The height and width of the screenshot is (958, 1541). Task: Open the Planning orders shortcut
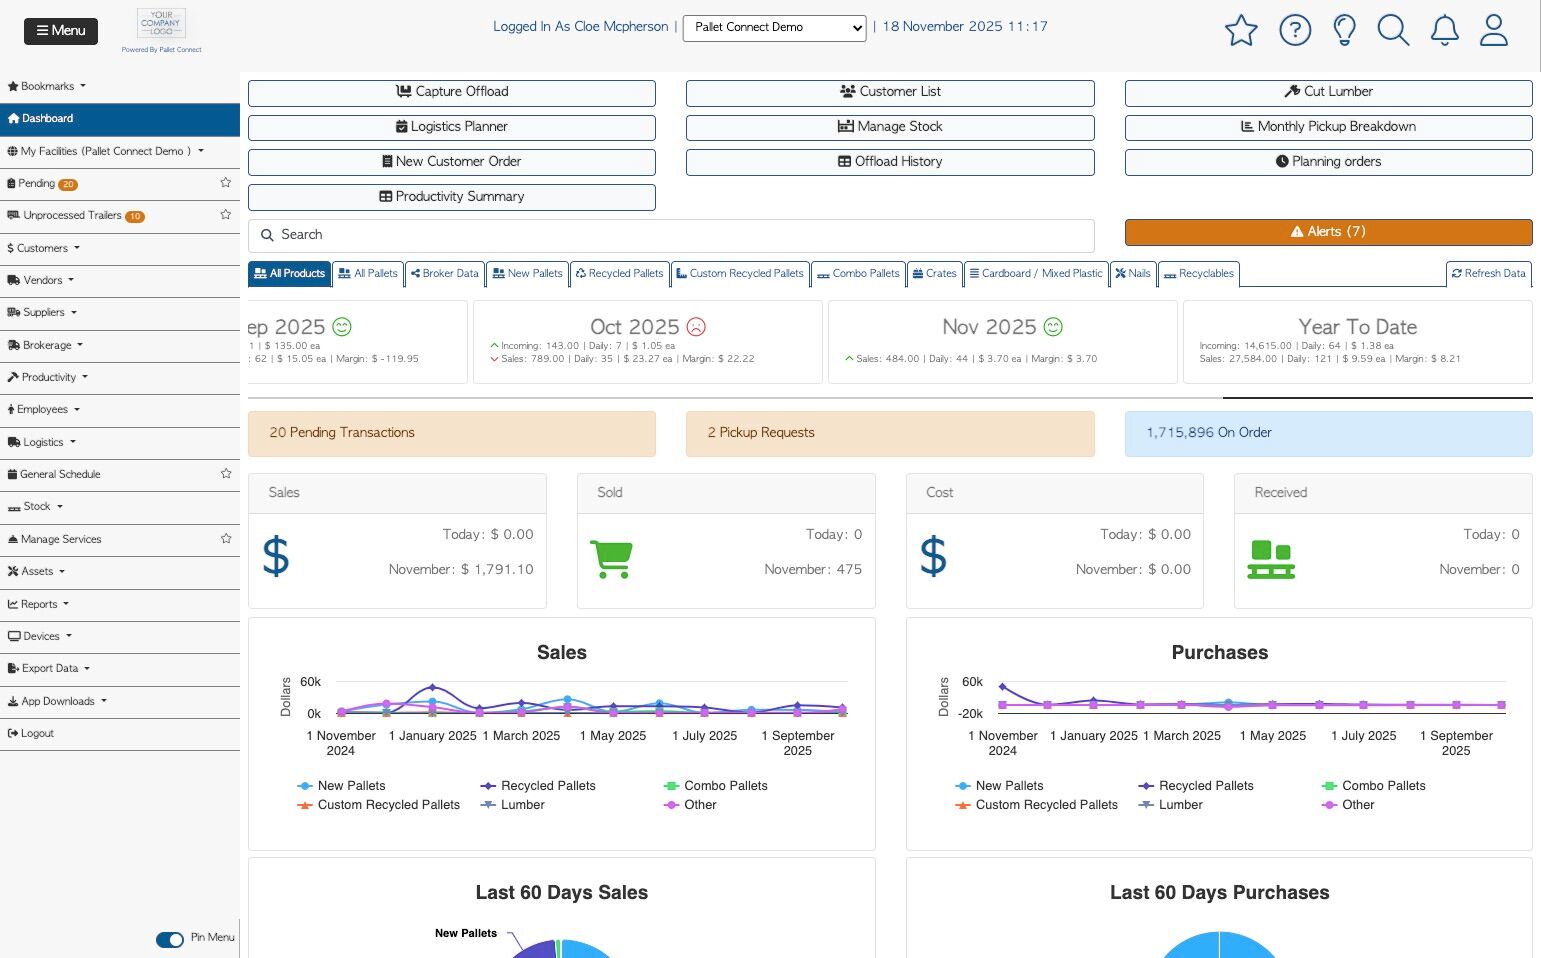coord(1329,162)
